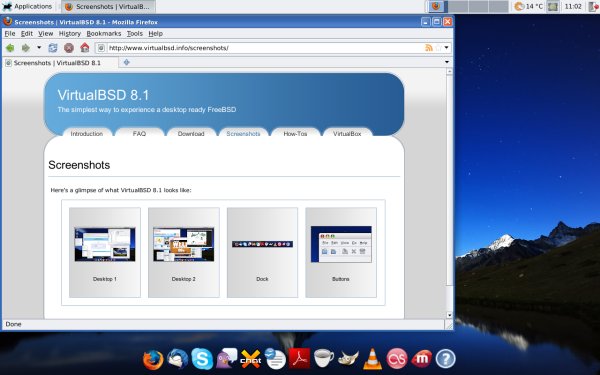Open the Help icon in the dock
The height and width of the screenshot is (375, 600).
pos(446,359)
